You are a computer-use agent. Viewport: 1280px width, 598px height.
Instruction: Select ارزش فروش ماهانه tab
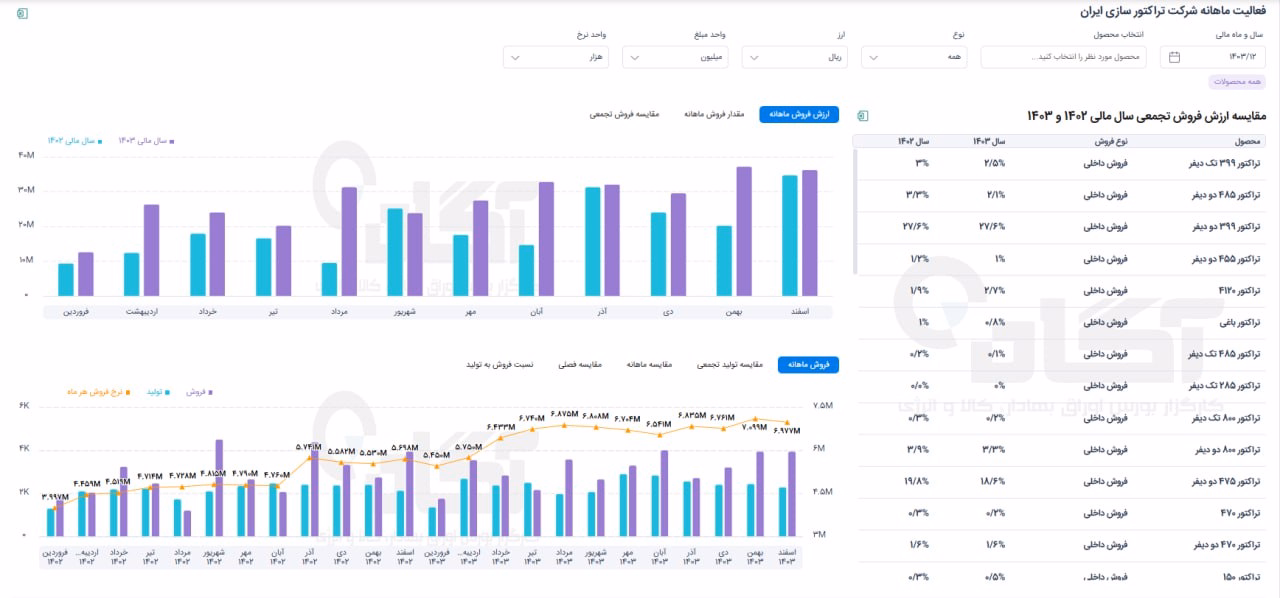click(799, 114)
